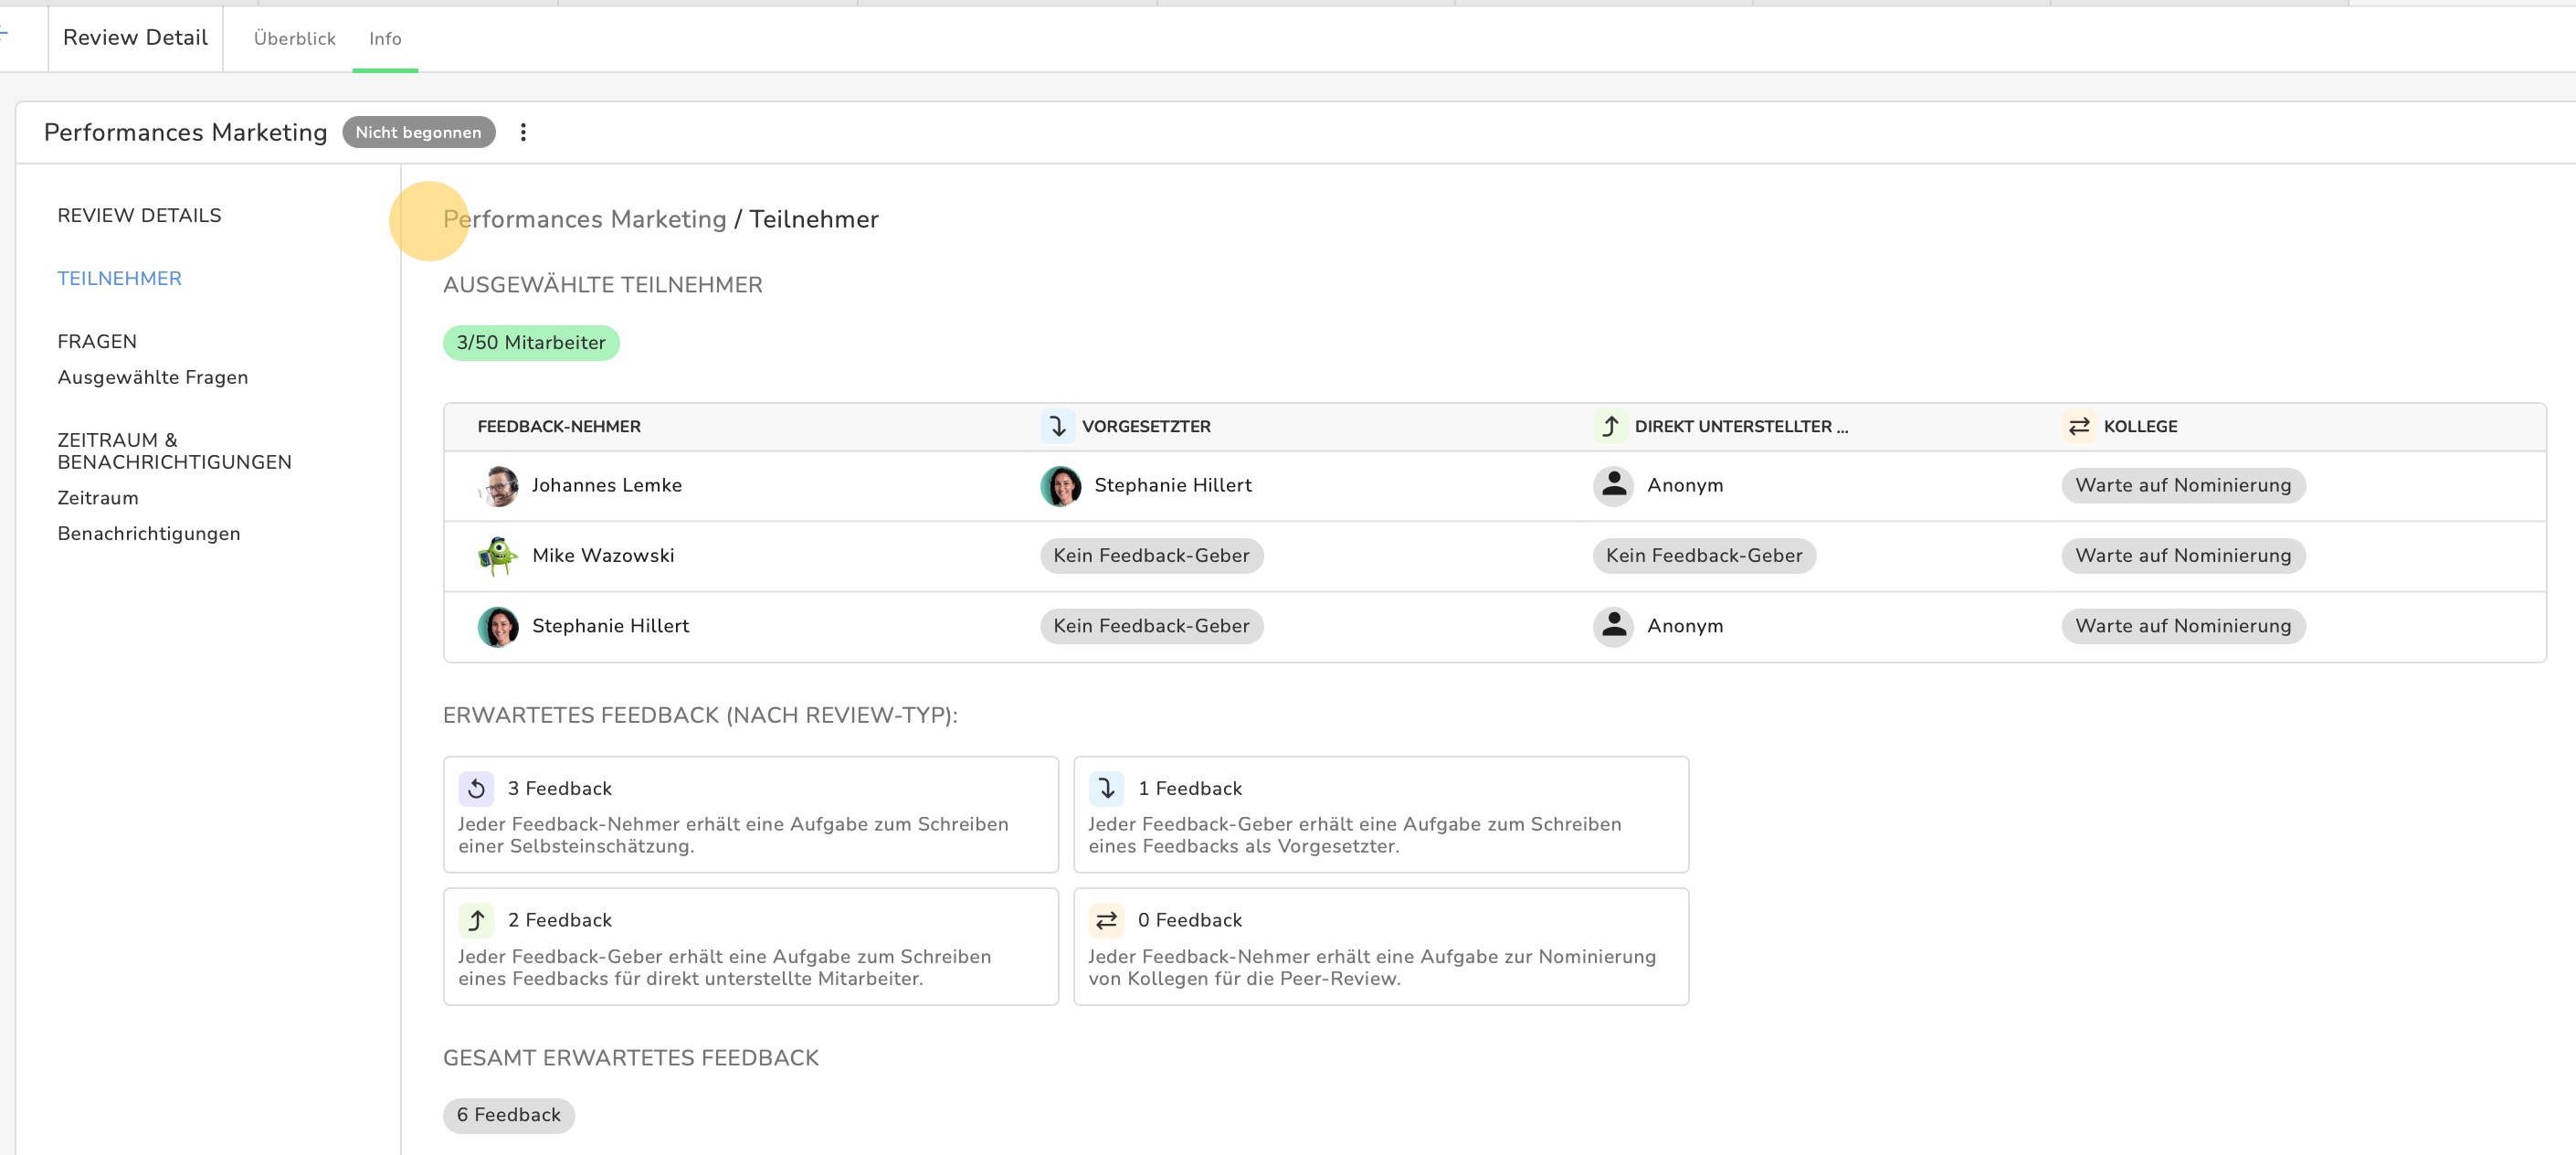Switch to the Überblick tab
This screenshot has width=2576, height=1155.
[x=294, y=39]
